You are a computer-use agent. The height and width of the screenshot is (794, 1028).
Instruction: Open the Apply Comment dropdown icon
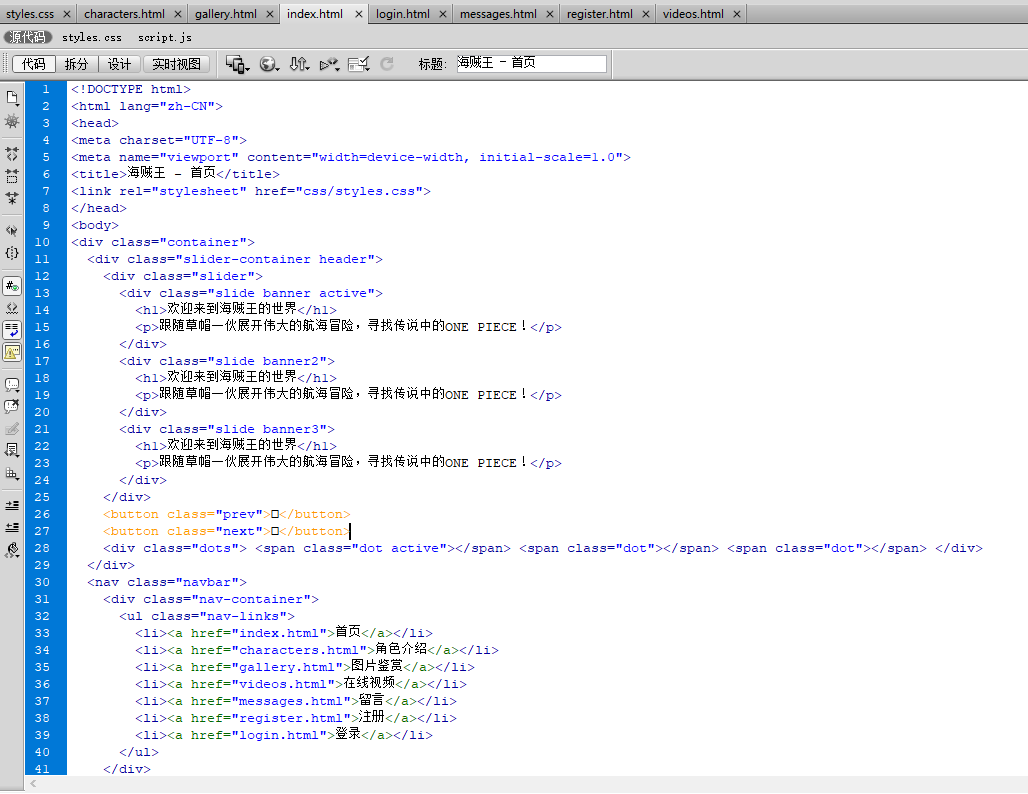pyautogui.click(x=12, y=385)
